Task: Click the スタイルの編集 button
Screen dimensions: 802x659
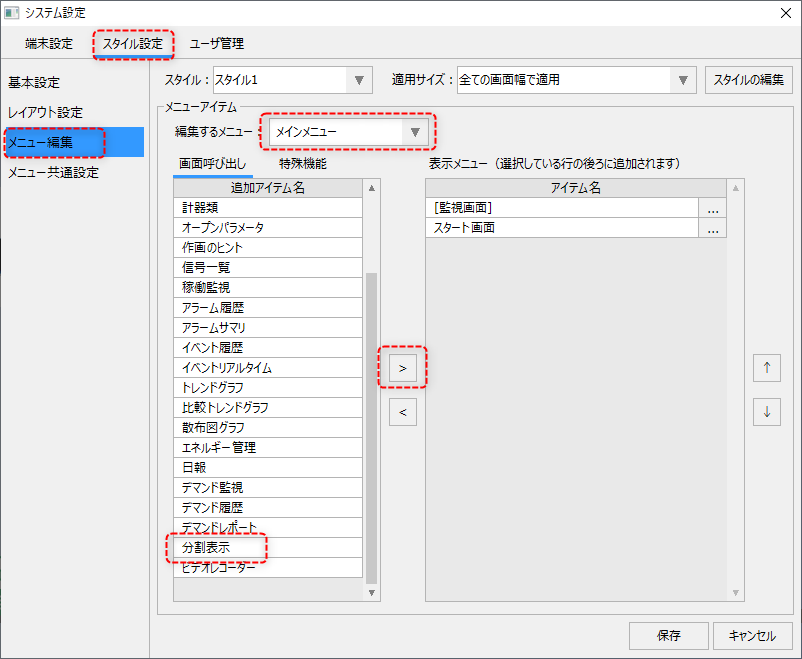Action: (749, 79)
